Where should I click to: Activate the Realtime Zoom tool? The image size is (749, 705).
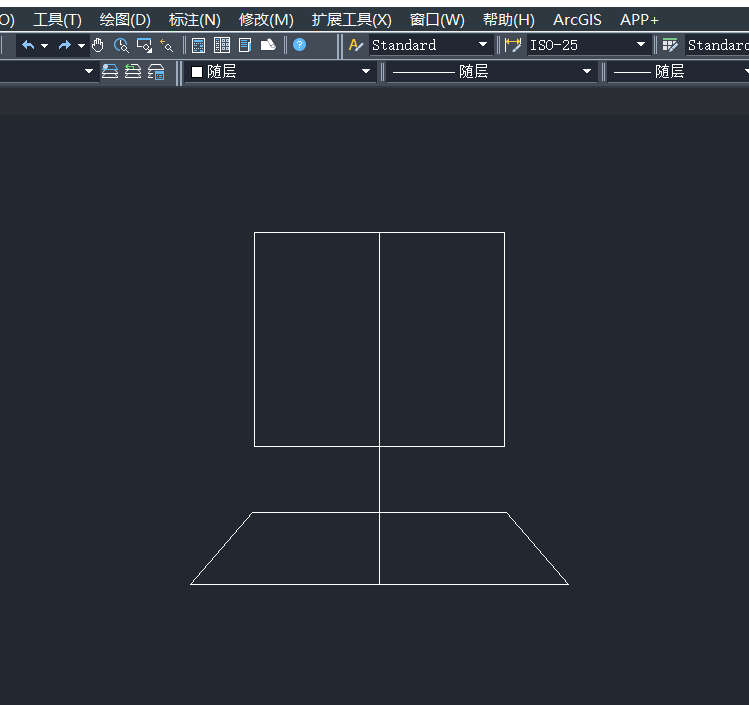click(x=121, y=45)
